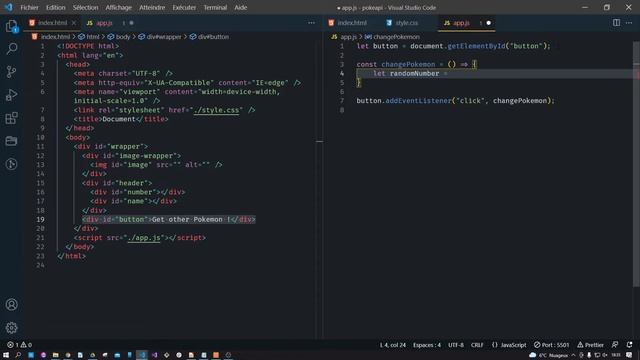Open the Explorer view in activity bar

tap(11, 26)
